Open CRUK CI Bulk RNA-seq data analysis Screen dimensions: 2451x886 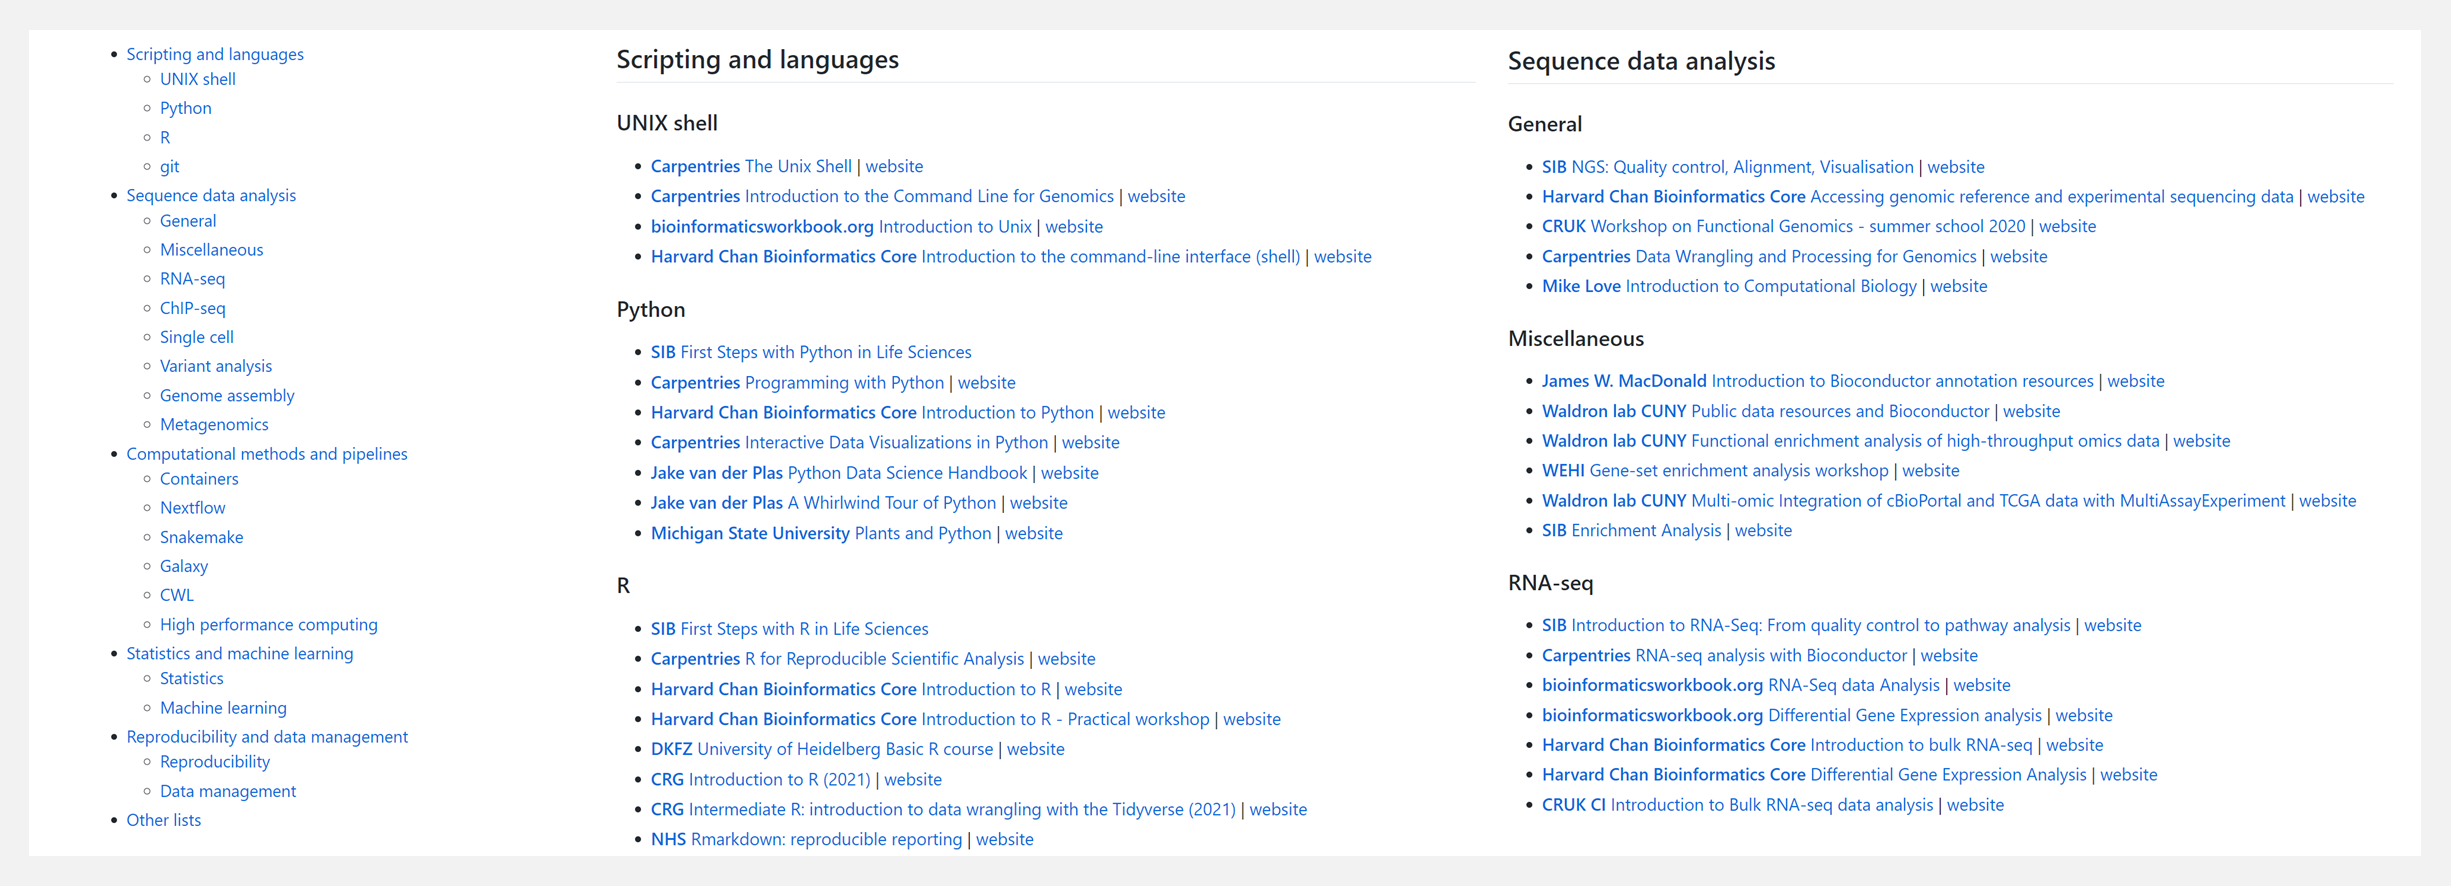(1737, 805)
